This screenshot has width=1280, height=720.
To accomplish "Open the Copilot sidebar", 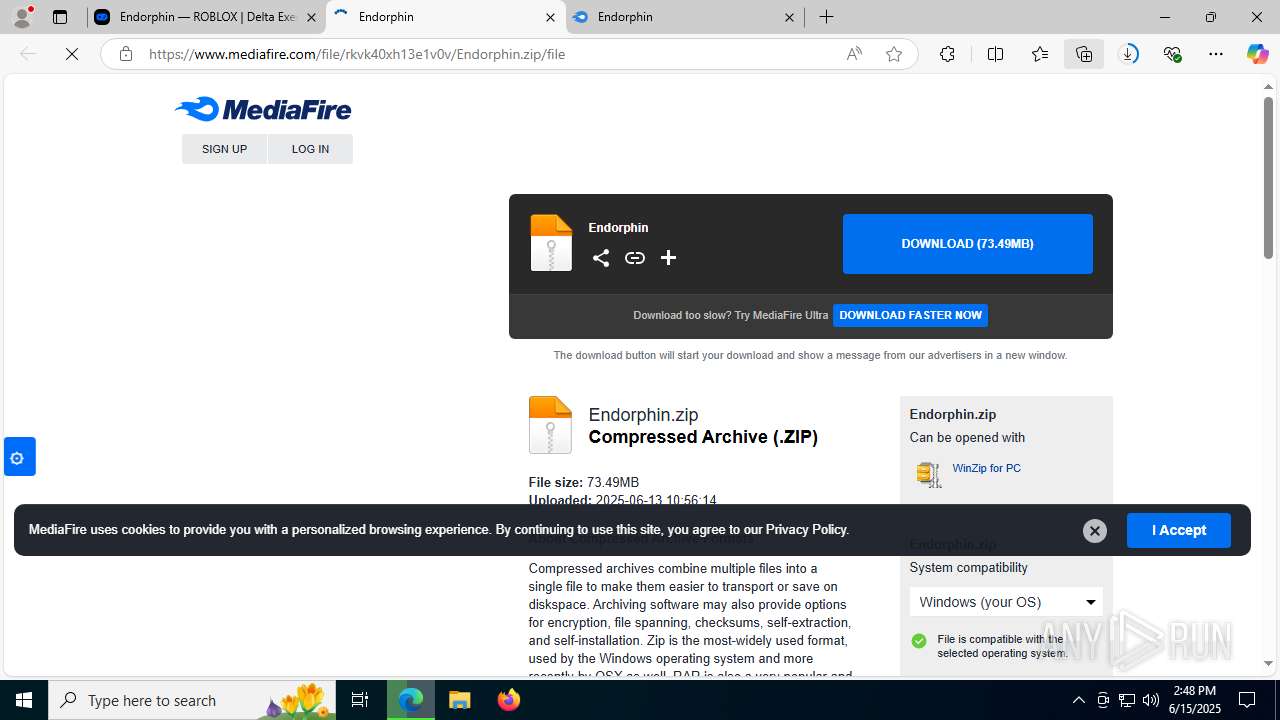I will coord(1257,54).
